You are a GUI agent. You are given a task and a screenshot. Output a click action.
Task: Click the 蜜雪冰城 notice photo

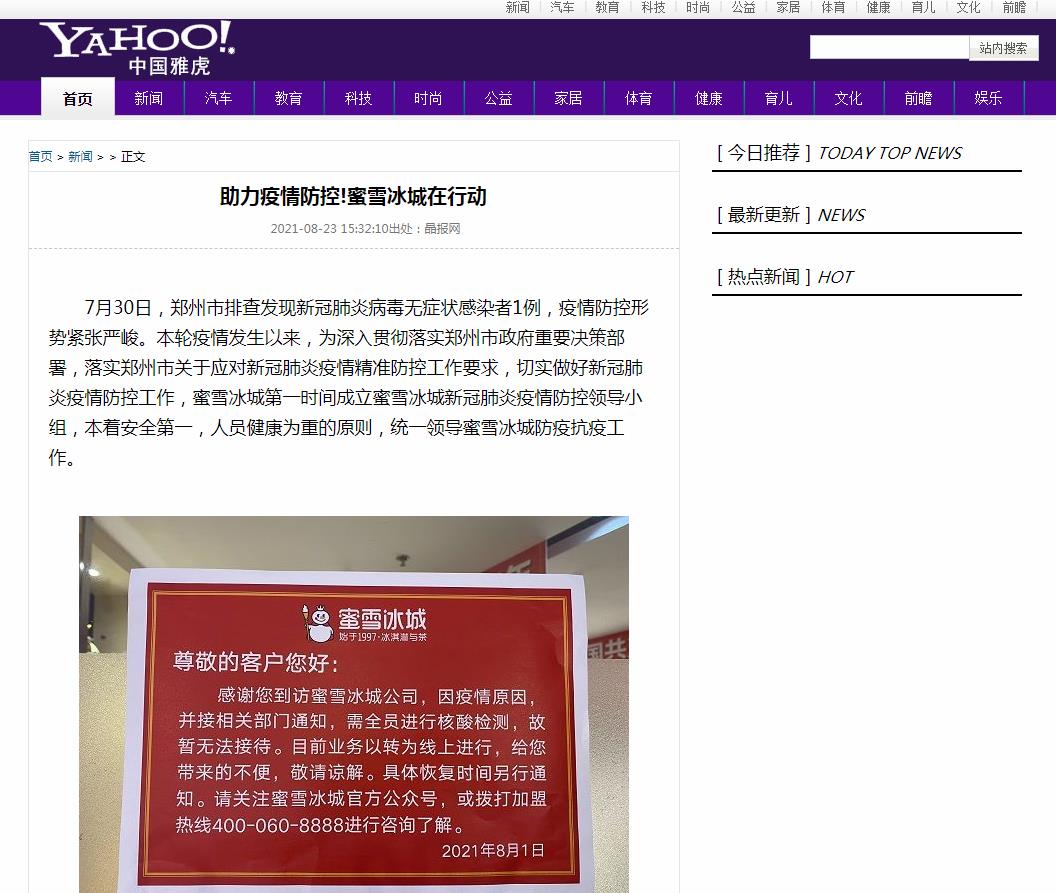tap(354, 704)
